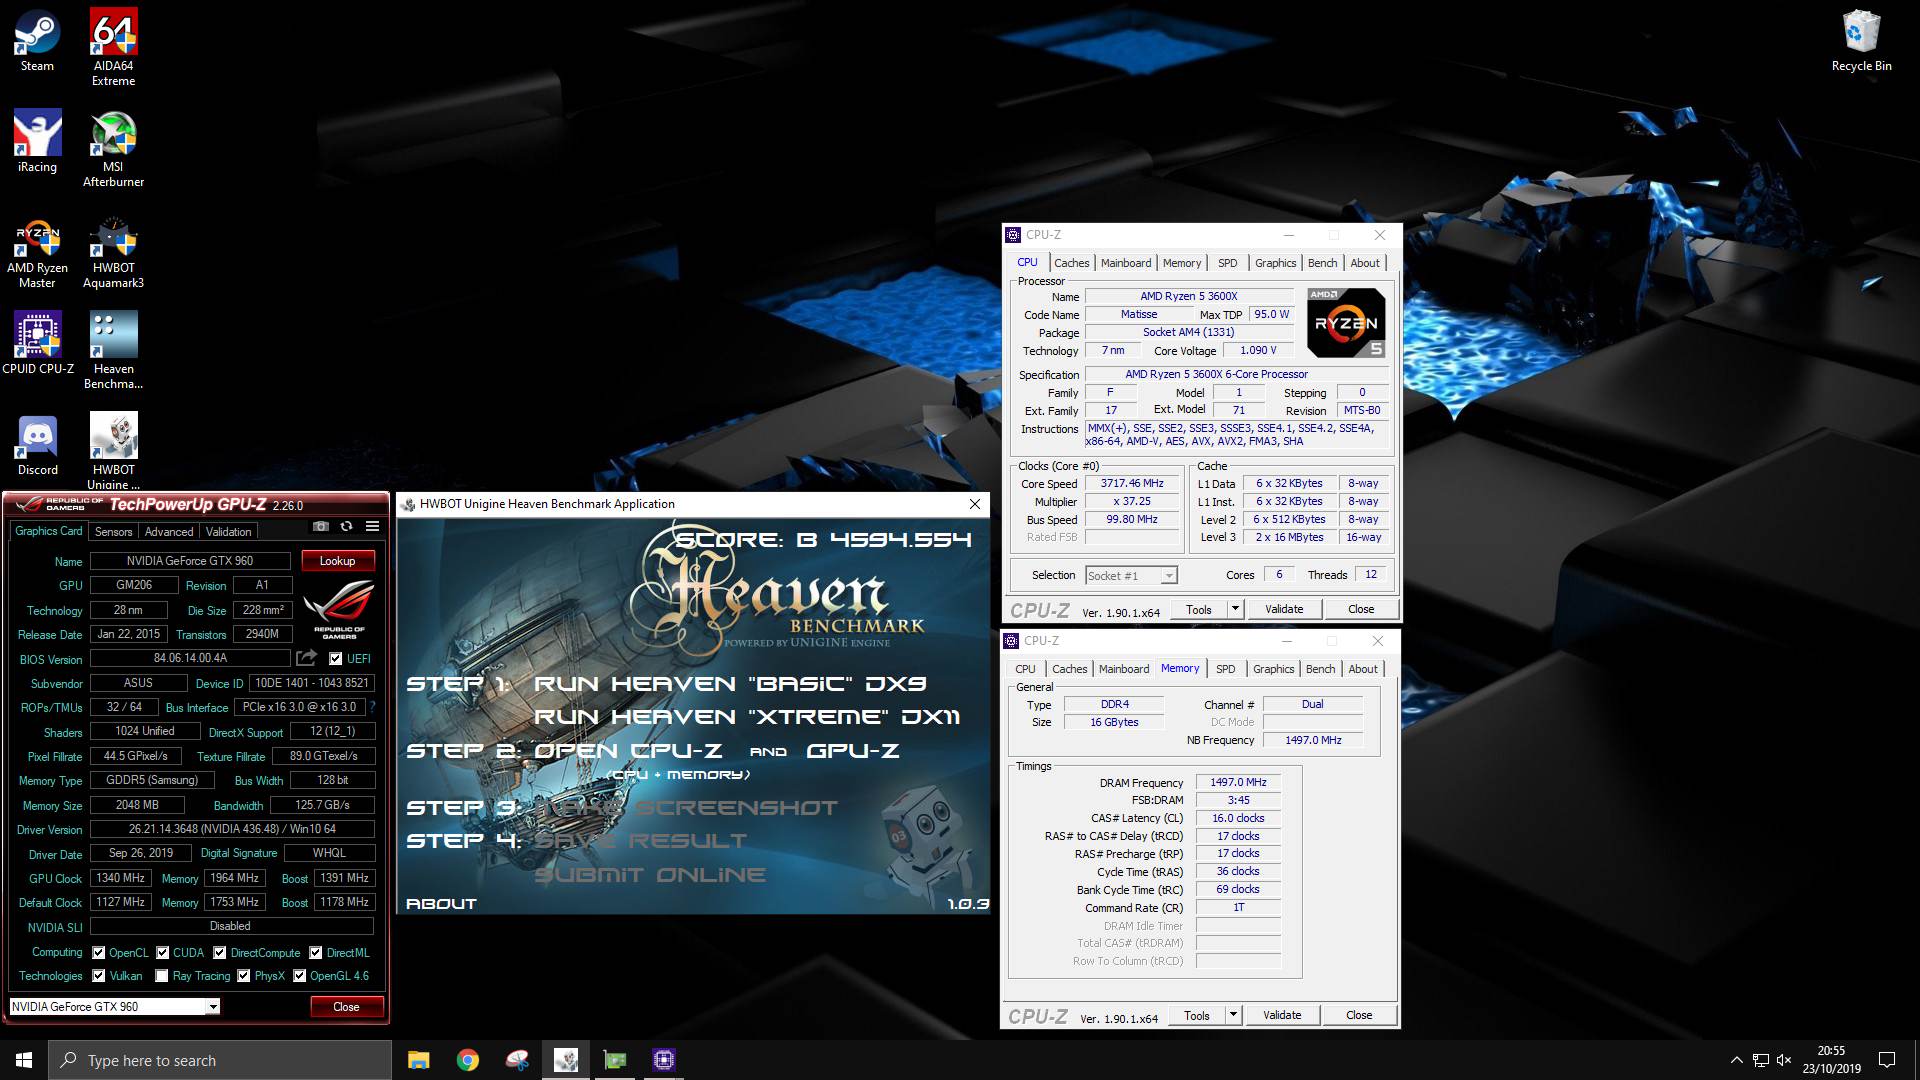Screen dimensions: 1920x1080
Task: Click GPU-Z taskbar icon
Action: [615, 1060]
